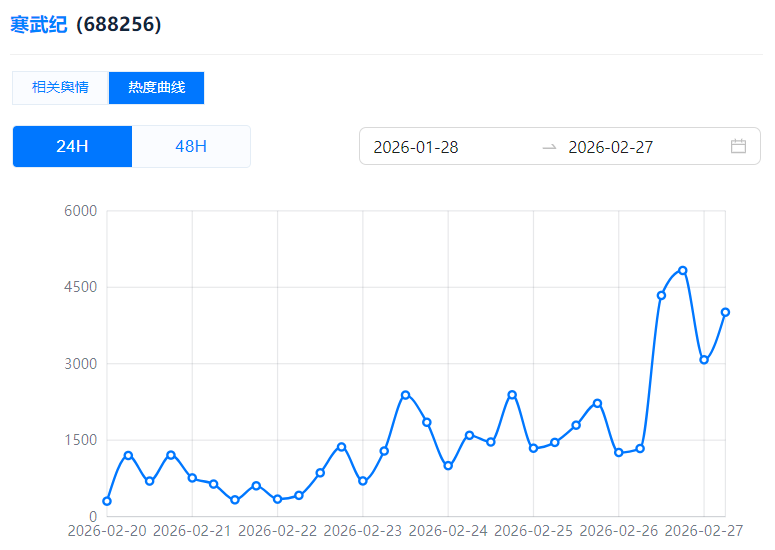
Task: Select the 热度曲线 tab
Action: 156,88
